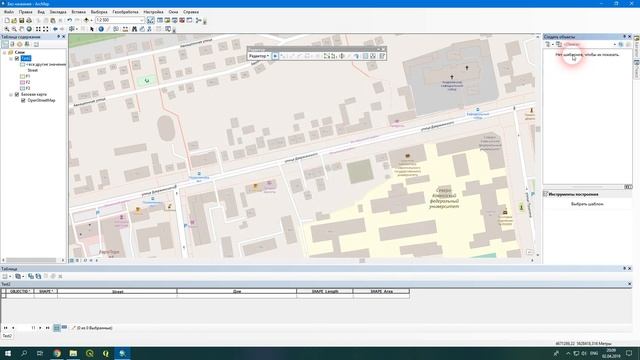Show all records view button
640x360 pixels.
coord(57,328)
